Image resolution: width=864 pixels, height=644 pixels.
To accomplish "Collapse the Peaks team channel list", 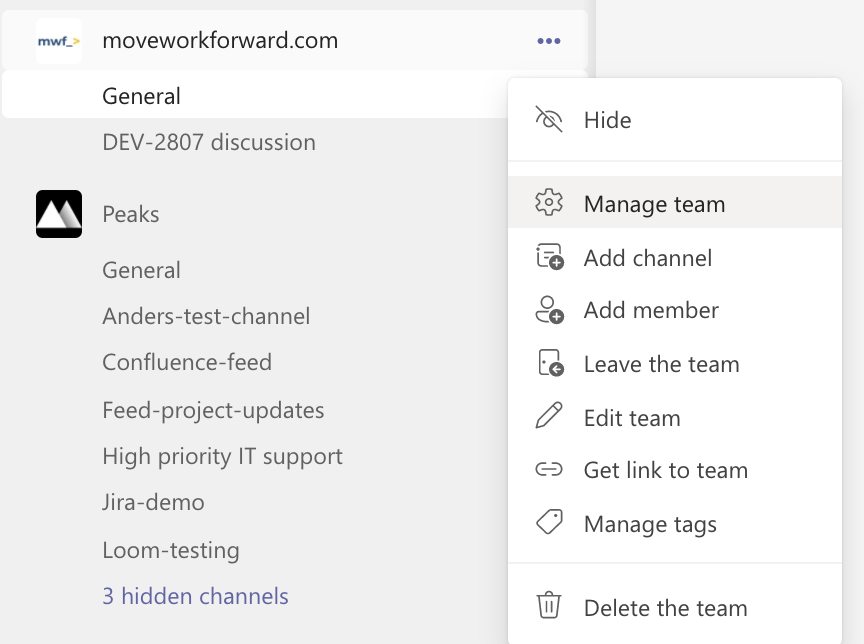I will (x=131, y=214).
